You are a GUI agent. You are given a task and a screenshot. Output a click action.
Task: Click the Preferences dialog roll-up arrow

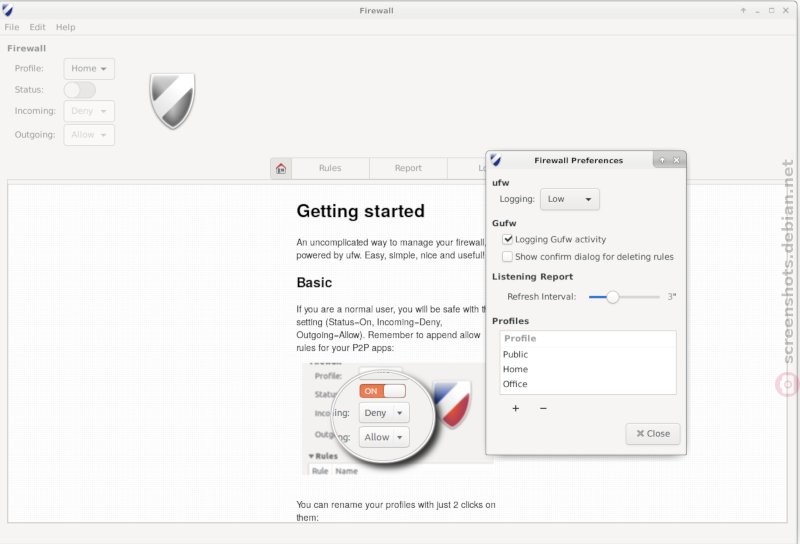pyautogui.click(x=662, y=160)
